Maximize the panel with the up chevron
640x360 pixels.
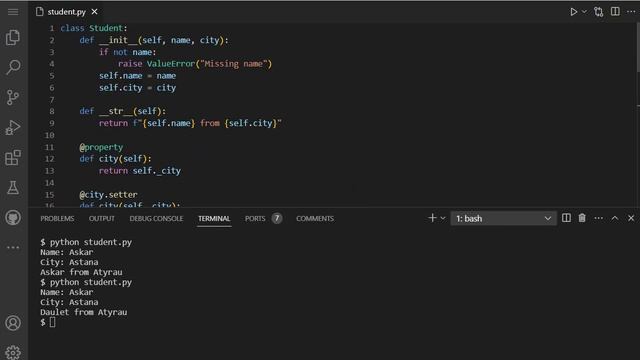click(615, 218)
